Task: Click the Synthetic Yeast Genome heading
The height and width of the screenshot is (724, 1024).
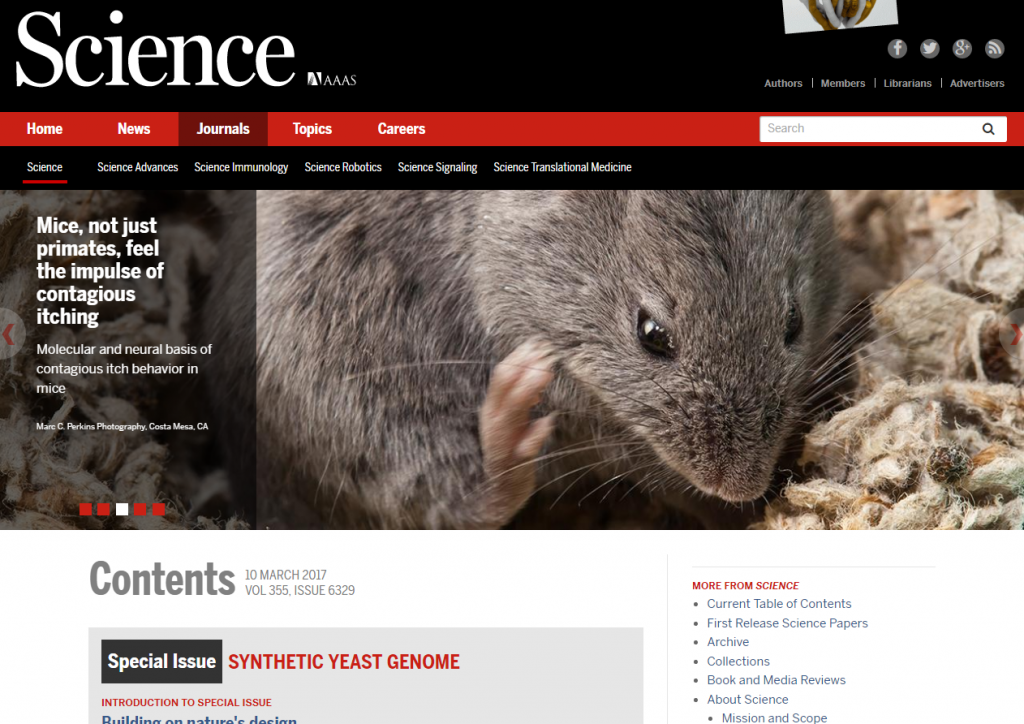Action: point(344,662)
